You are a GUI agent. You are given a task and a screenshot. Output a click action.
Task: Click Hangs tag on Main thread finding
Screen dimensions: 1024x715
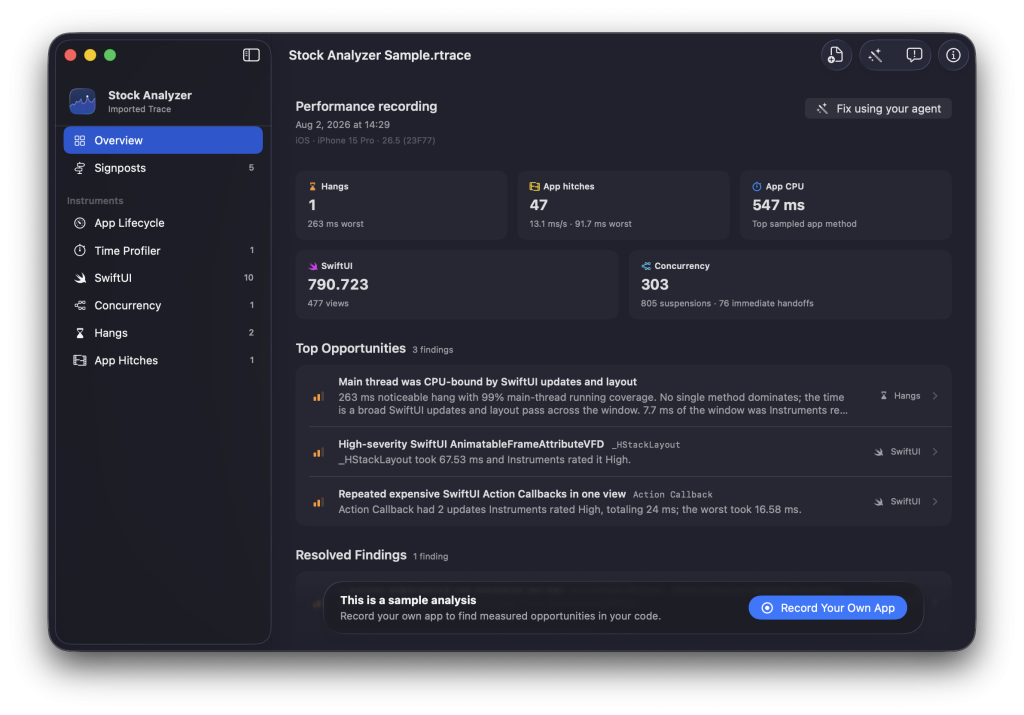tap(901, 396)
